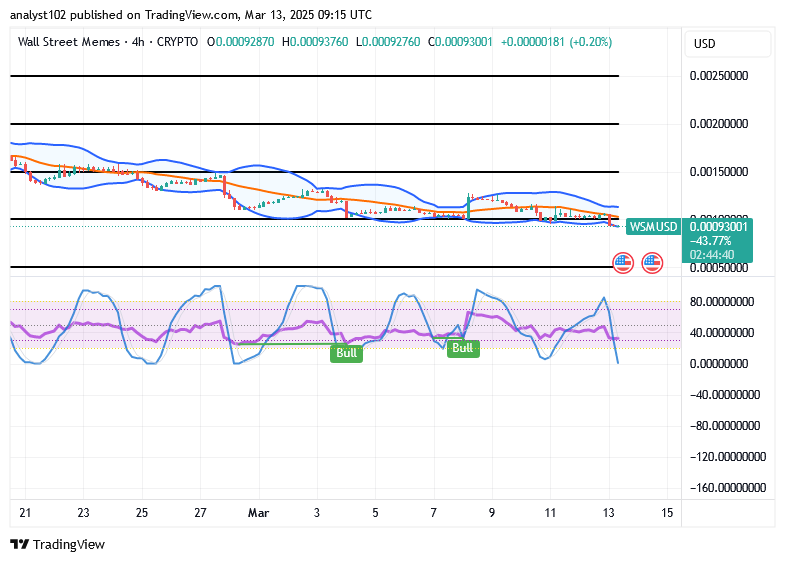Click date label 13 on the time axis

(609, 512)
